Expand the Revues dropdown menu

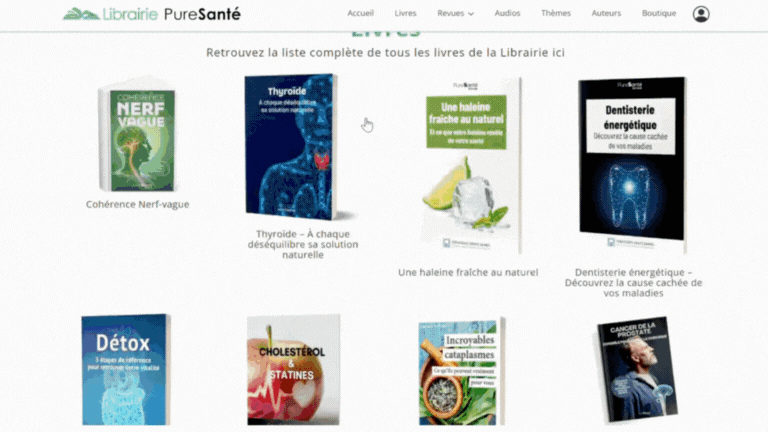(456, 13)
